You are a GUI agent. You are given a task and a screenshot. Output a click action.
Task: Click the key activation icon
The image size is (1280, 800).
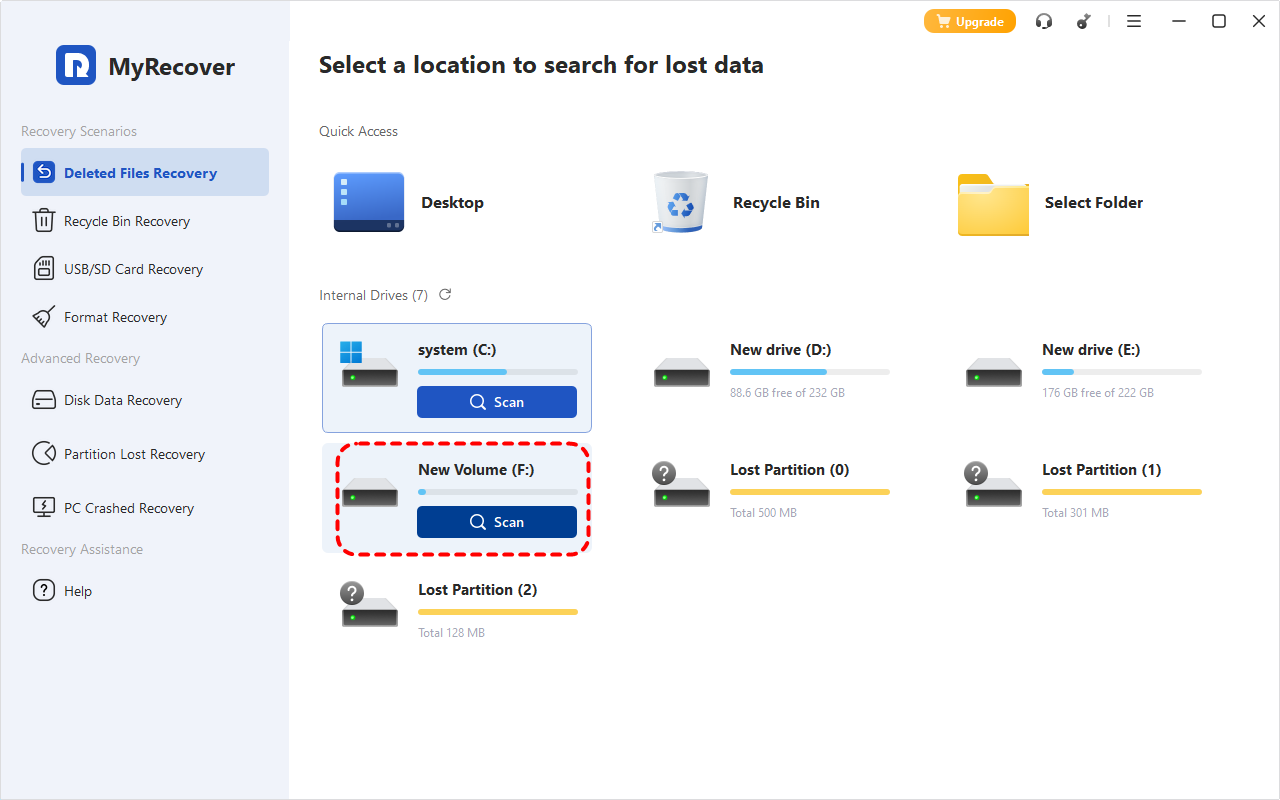point(1084,21)
